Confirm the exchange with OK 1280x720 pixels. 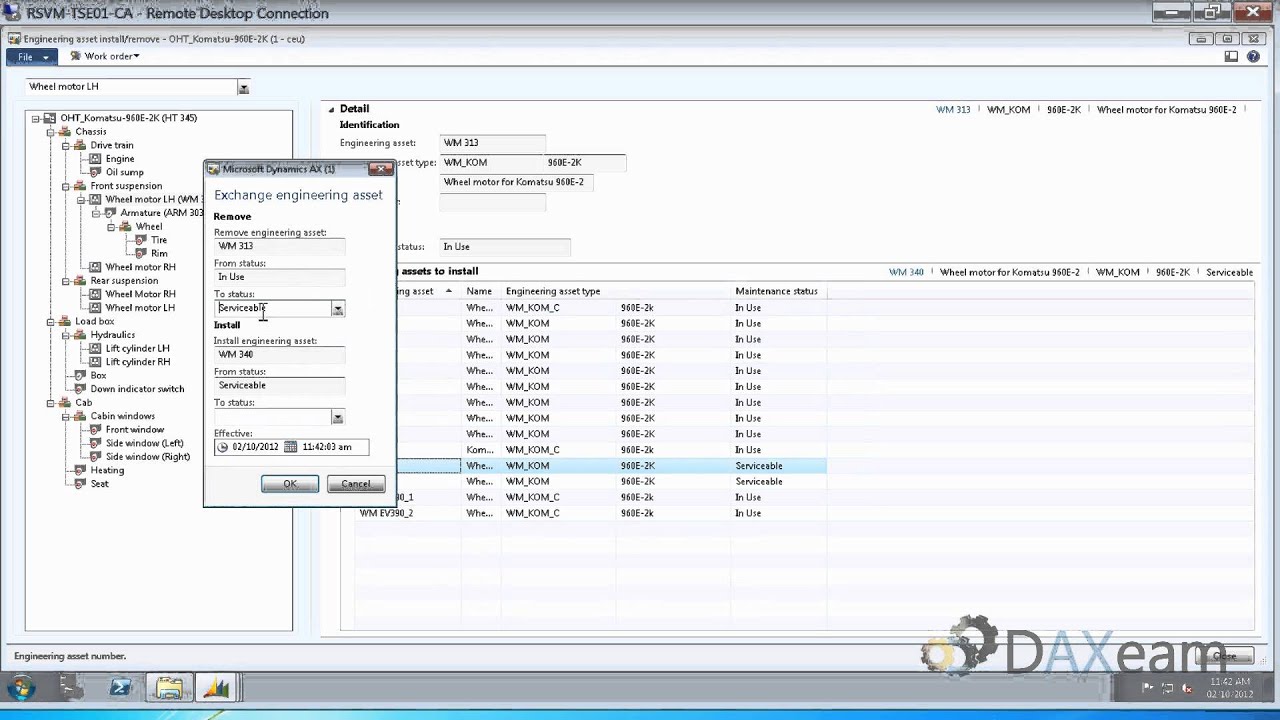point(290,484)
